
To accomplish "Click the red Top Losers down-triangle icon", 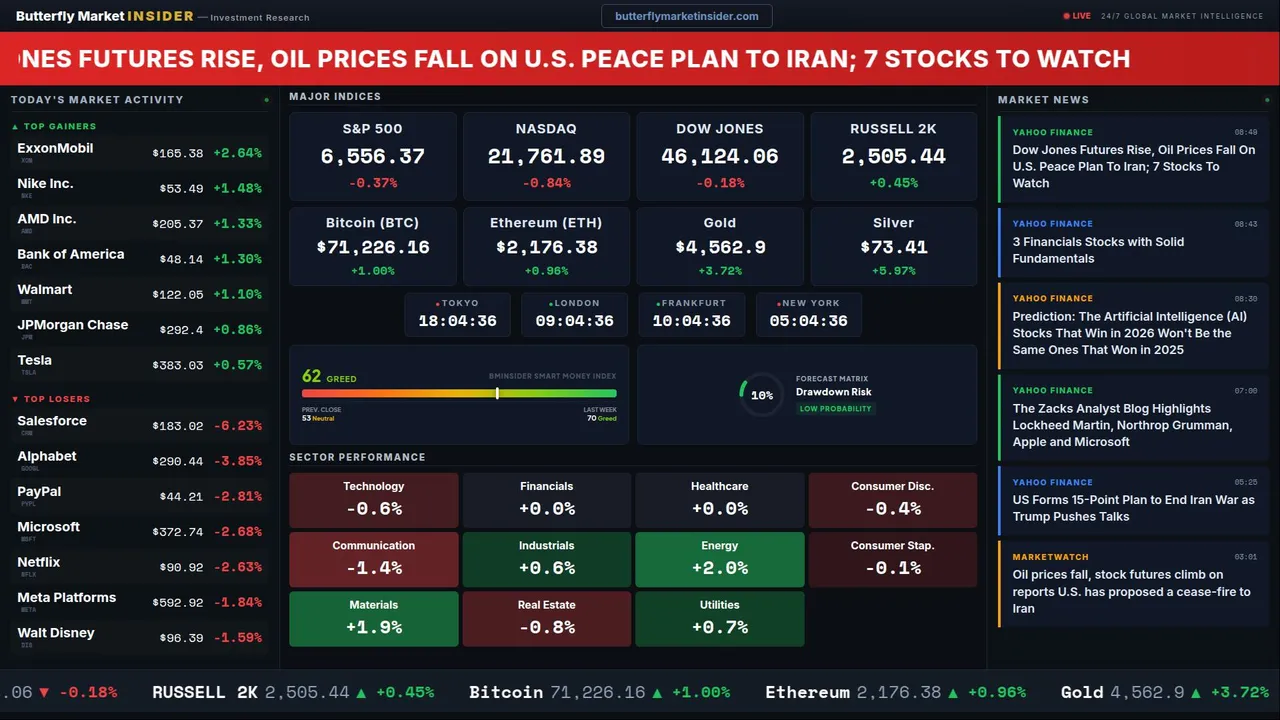I will pyautogui.click(x=15, y=399).
